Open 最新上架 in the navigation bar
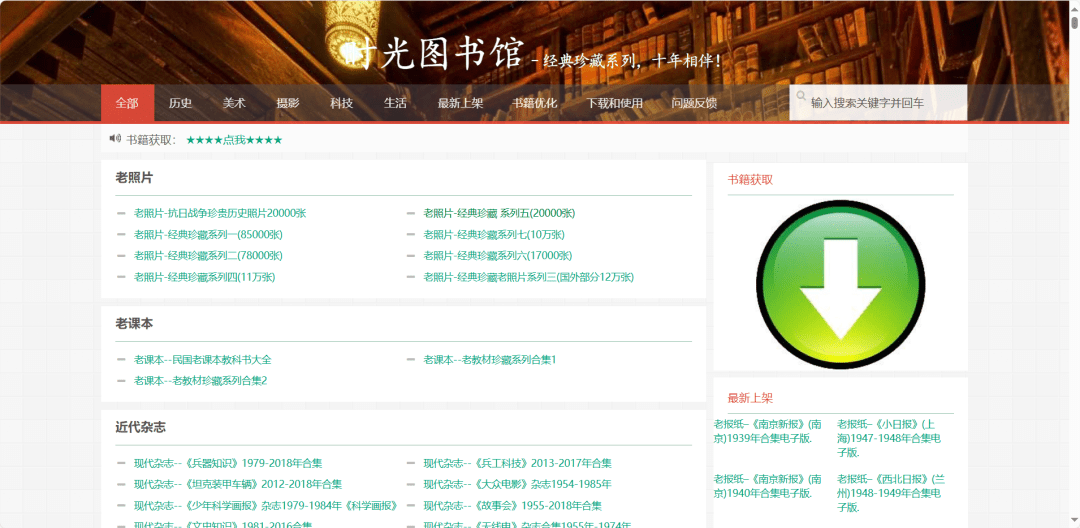The image size is (1080, 528). (460, 103)
